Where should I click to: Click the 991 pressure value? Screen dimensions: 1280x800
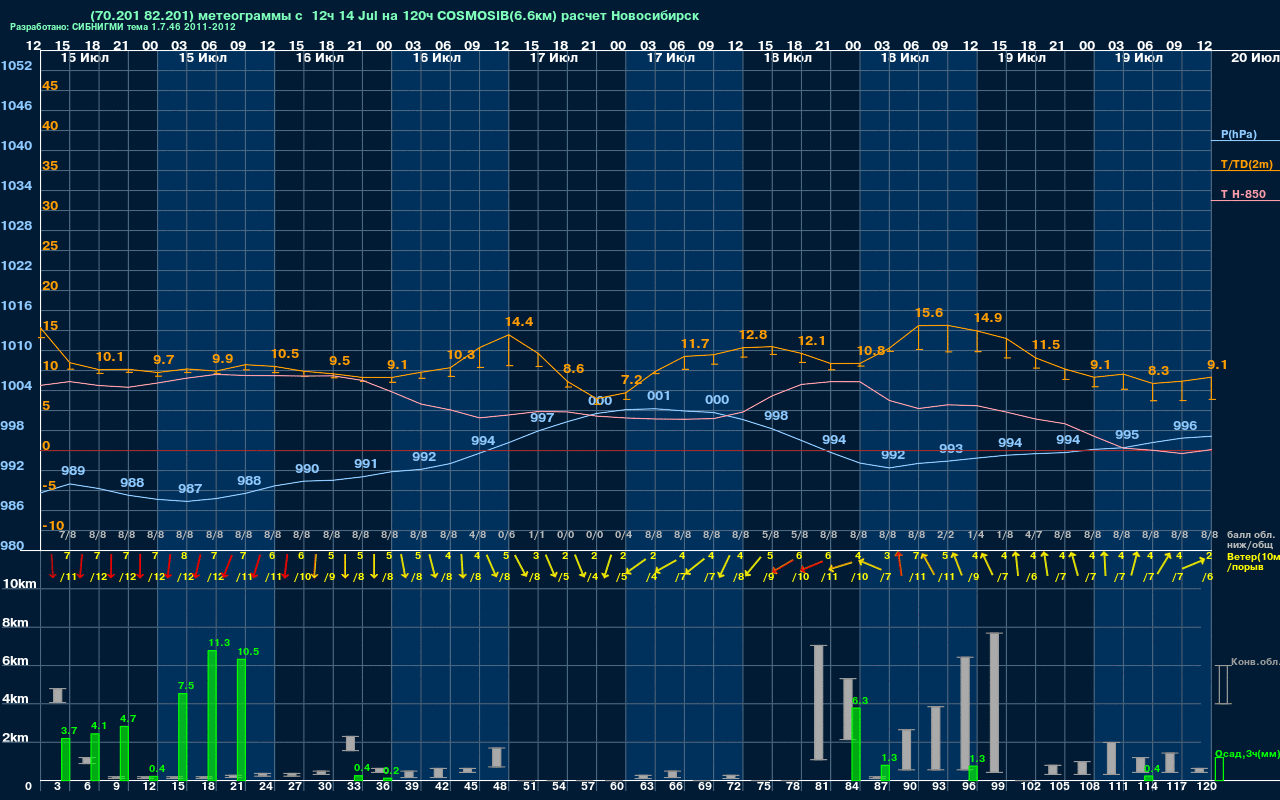pyautogui.click(x=366, y=464)
